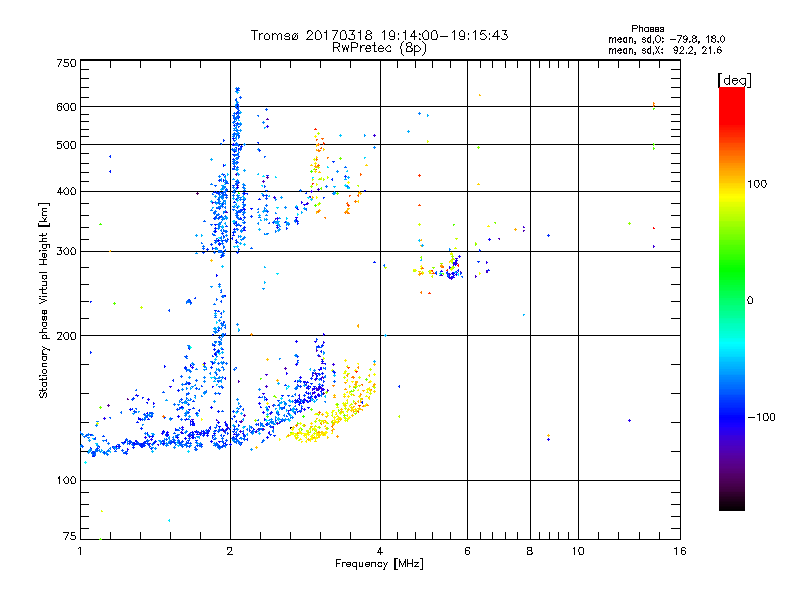Click the blue vertical echo trace above 600 km

(237, 97)
